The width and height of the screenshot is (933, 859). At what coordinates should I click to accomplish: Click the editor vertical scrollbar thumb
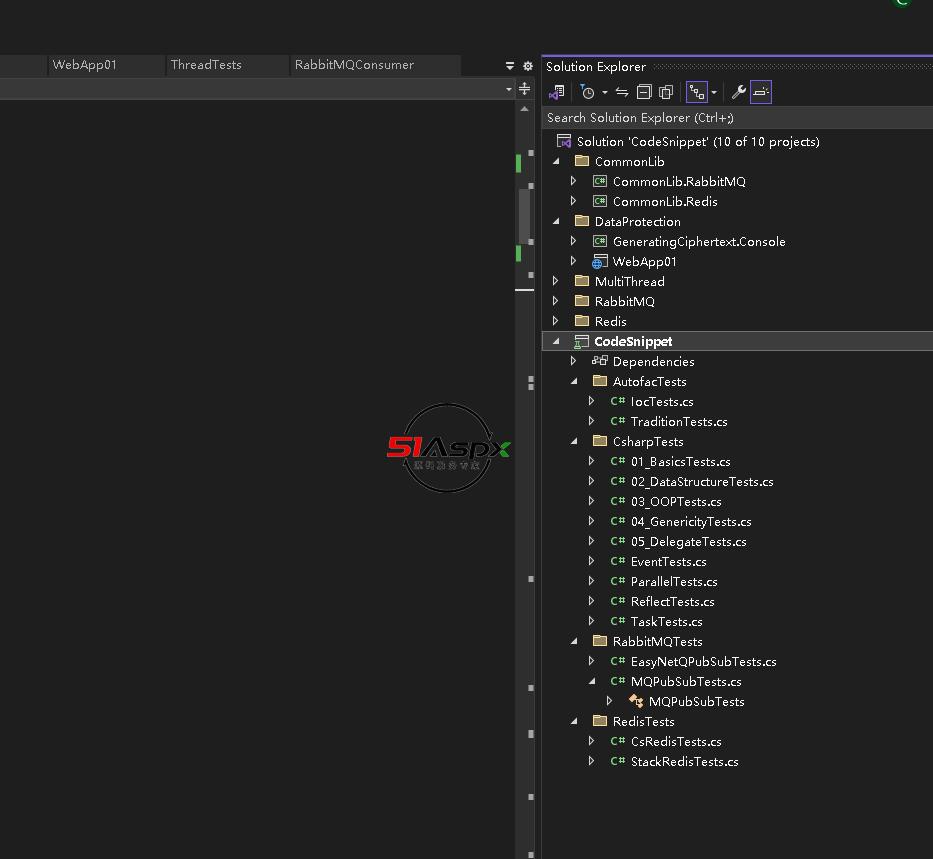524,215
